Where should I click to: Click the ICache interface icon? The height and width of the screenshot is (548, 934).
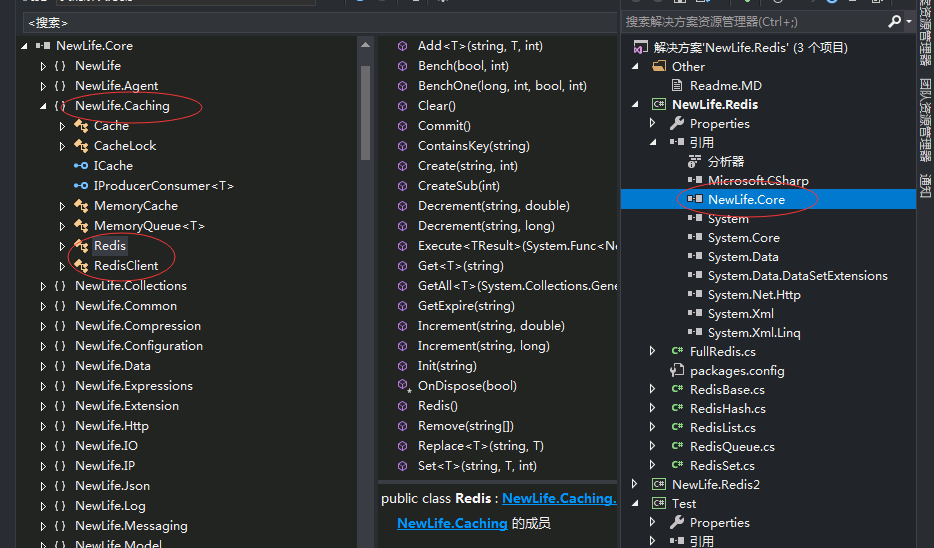point(81,166)
